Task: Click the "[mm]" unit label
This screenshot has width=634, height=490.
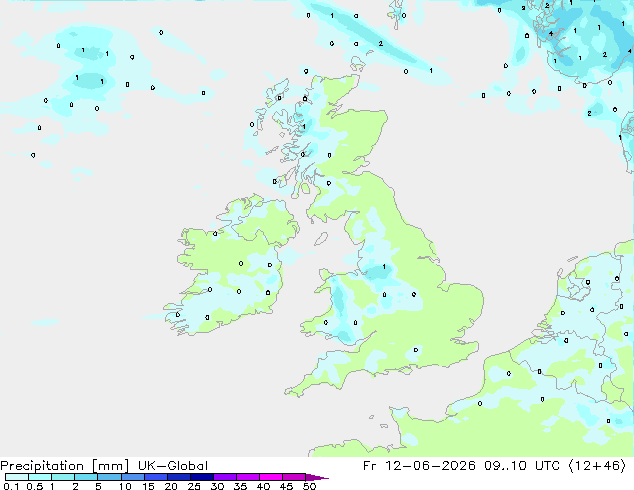Action: click(x=110, y=466)
